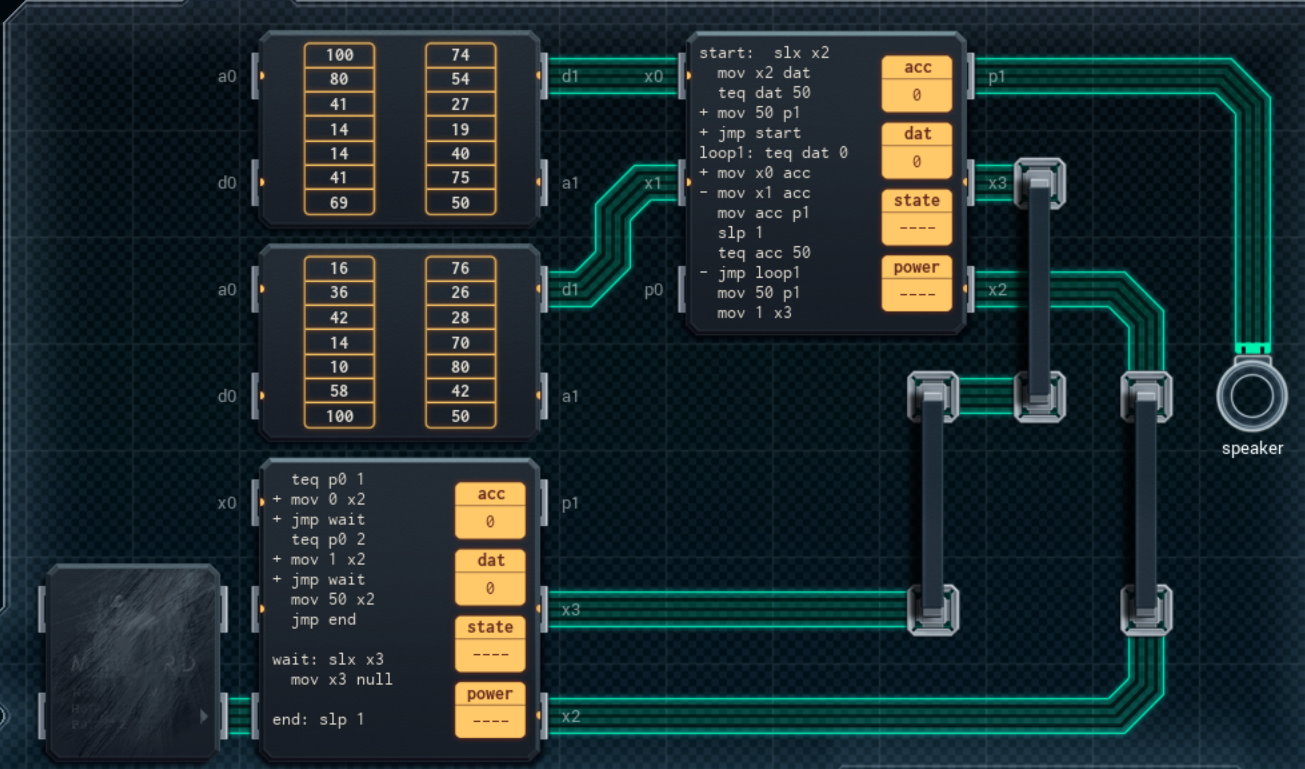Click the "loop1: teq dat 0" code line
The height and width of the screenshot is (769, 1305).
coord(773,153)
